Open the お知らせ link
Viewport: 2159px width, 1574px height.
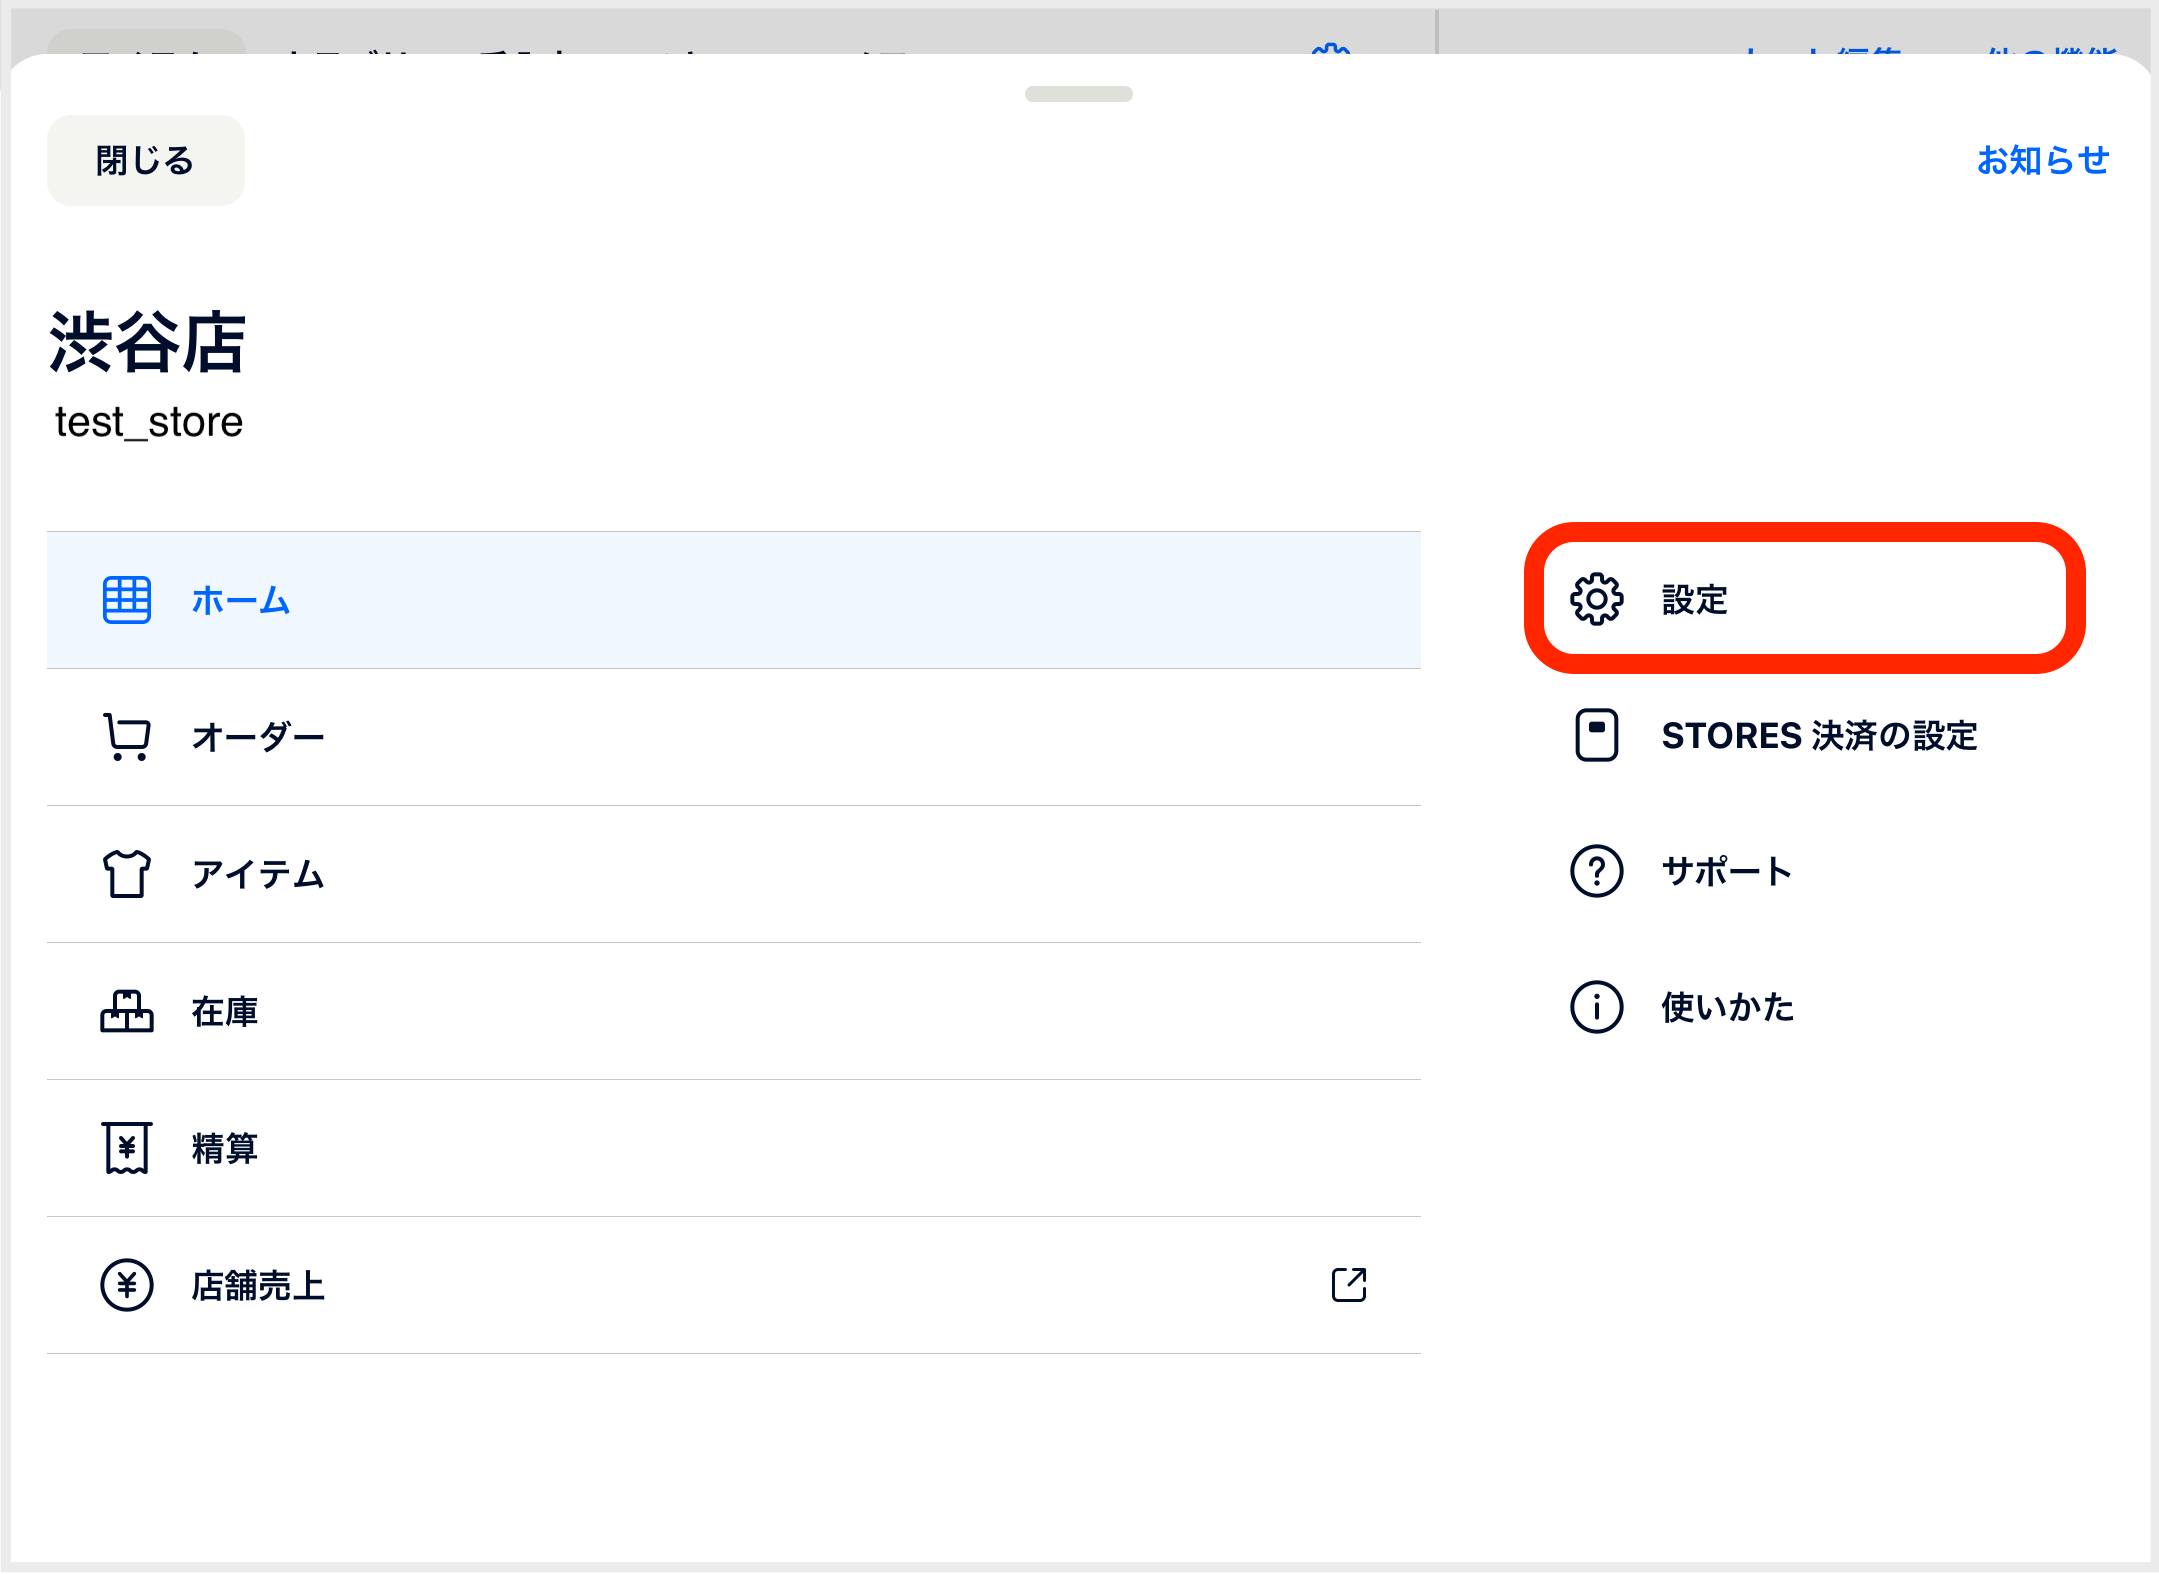point(2043,160)
